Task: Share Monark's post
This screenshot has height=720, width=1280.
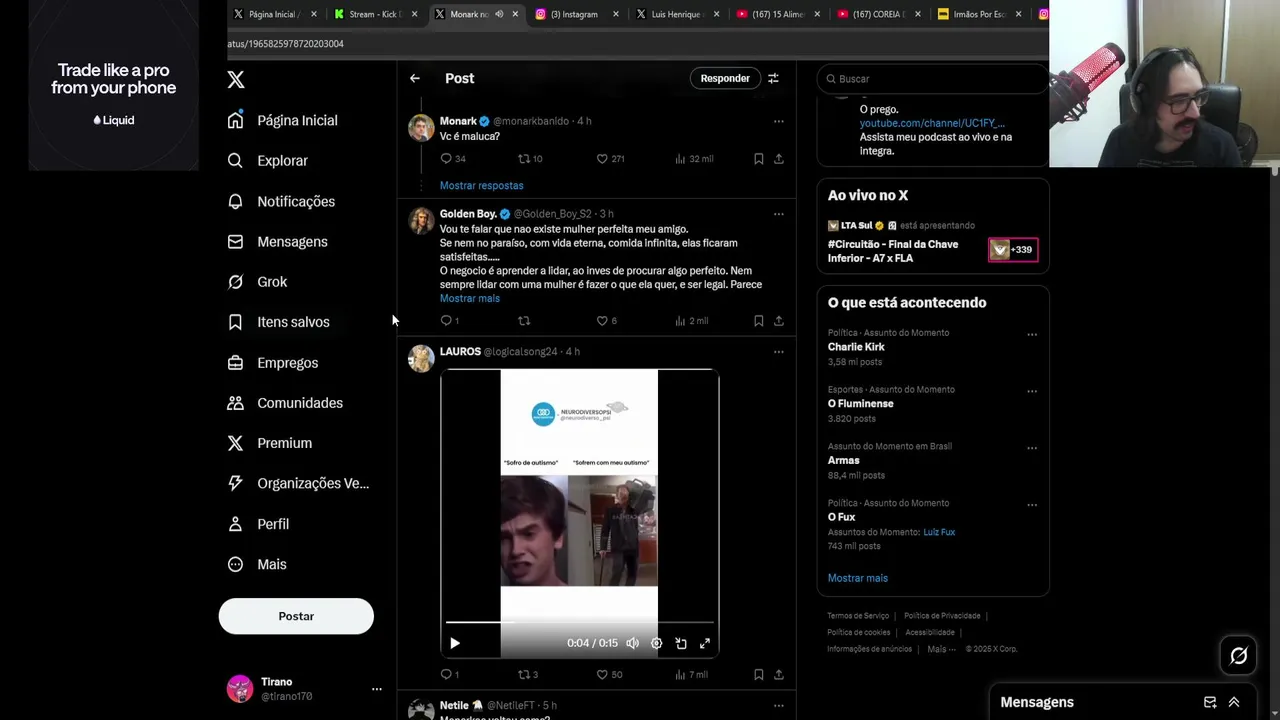Action: coord(779,158)
